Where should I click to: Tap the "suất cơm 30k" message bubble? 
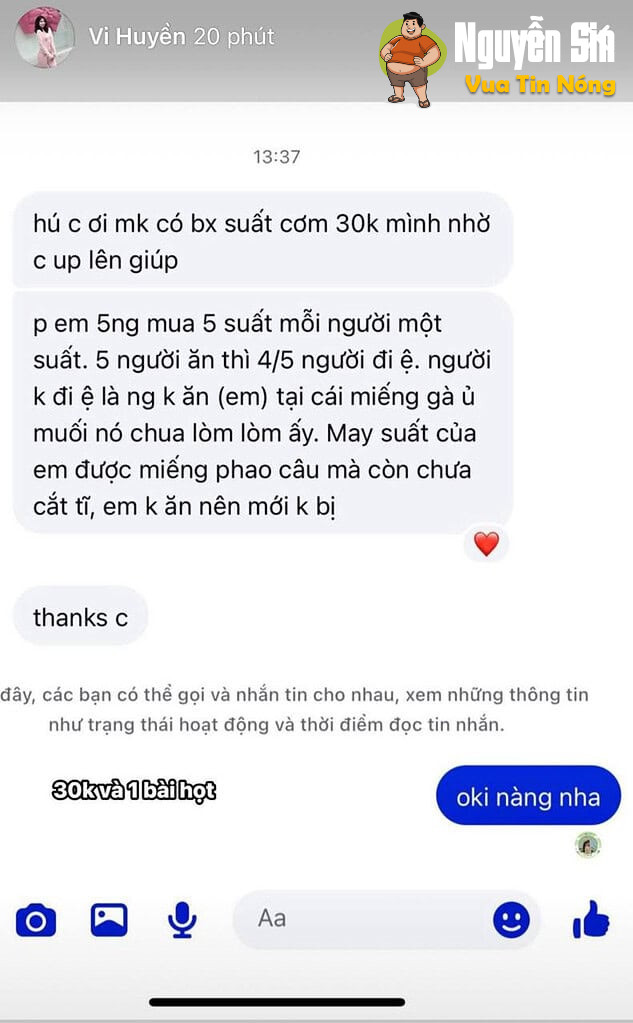click(x=262, y=241)
